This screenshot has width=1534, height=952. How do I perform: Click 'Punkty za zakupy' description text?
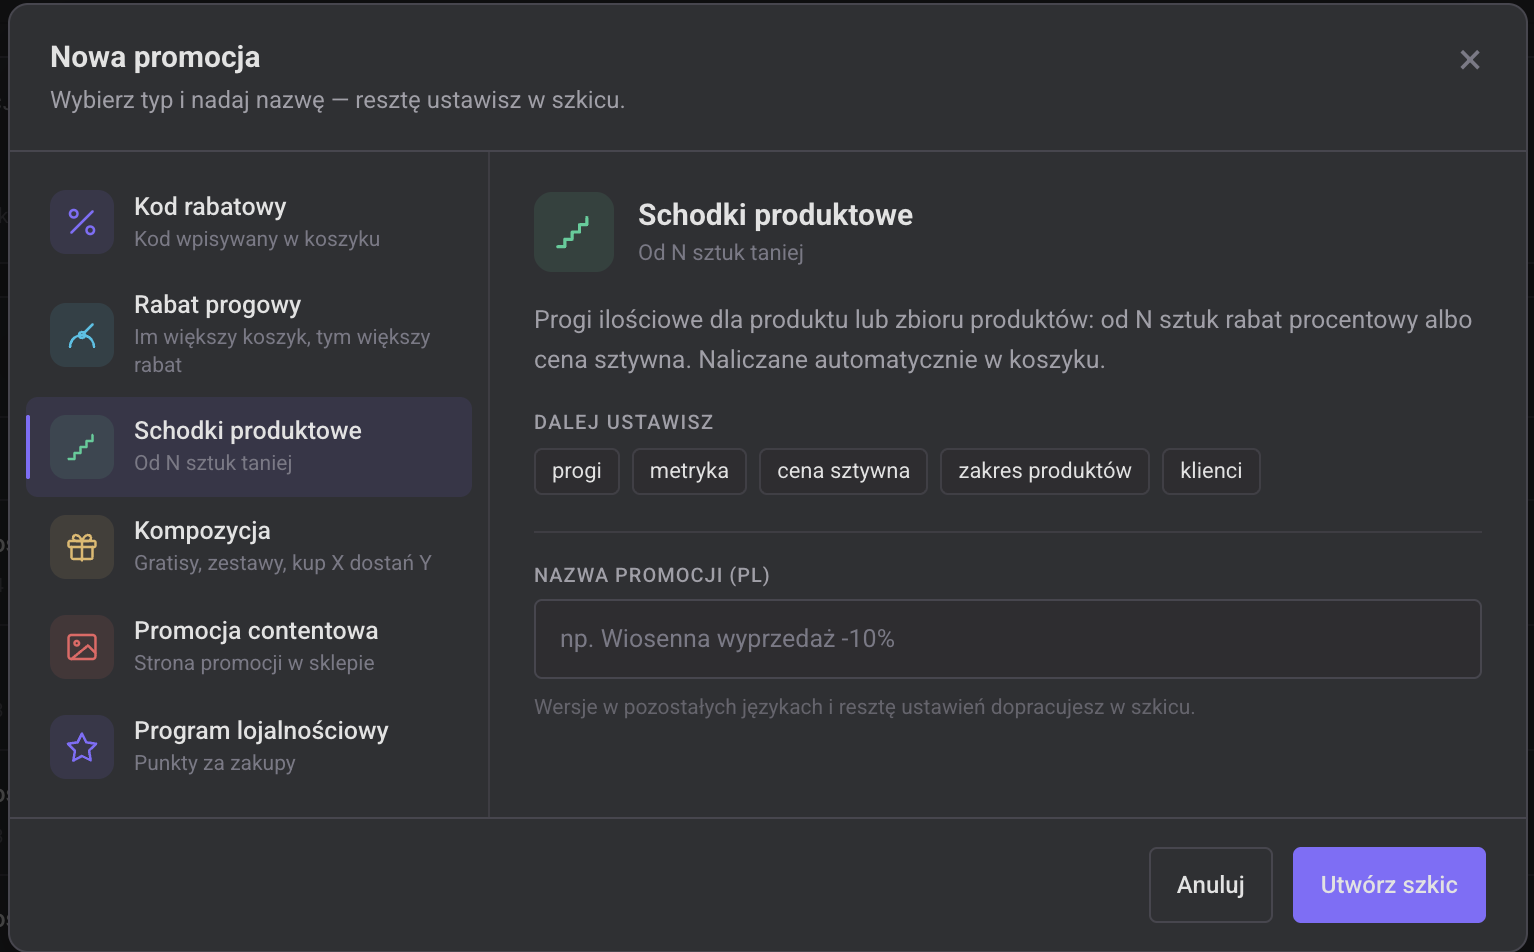click(x=215, y=763)
